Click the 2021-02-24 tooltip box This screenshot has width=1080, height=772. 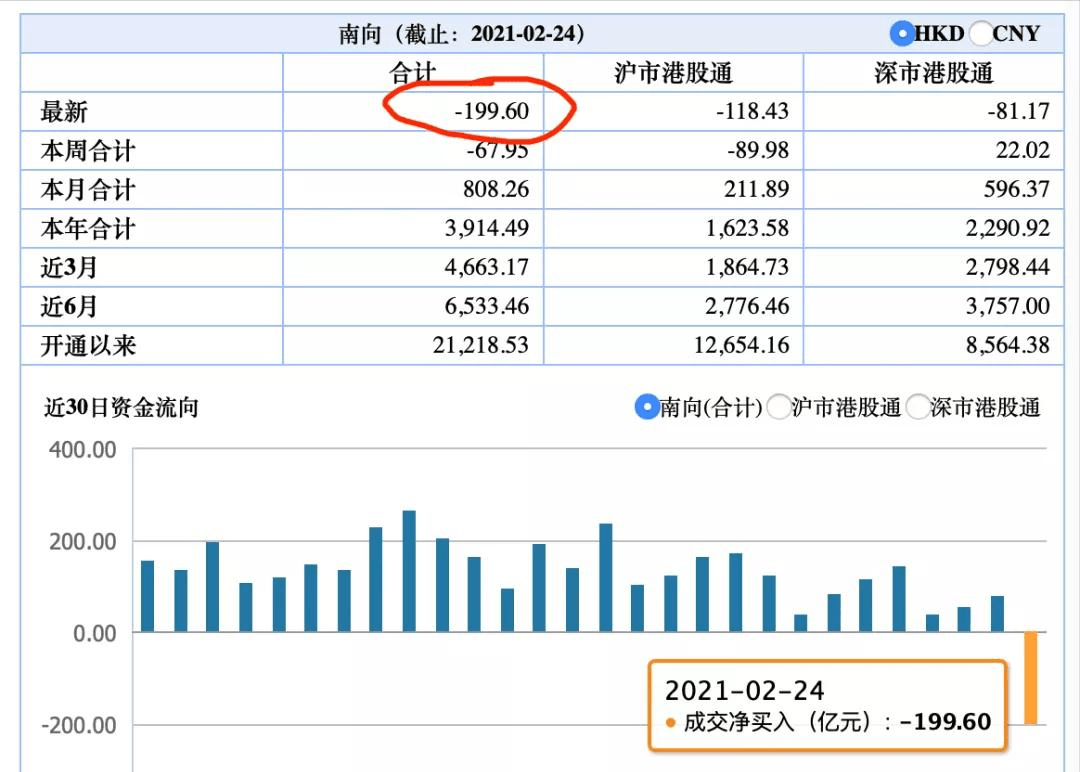coord(827,705)
